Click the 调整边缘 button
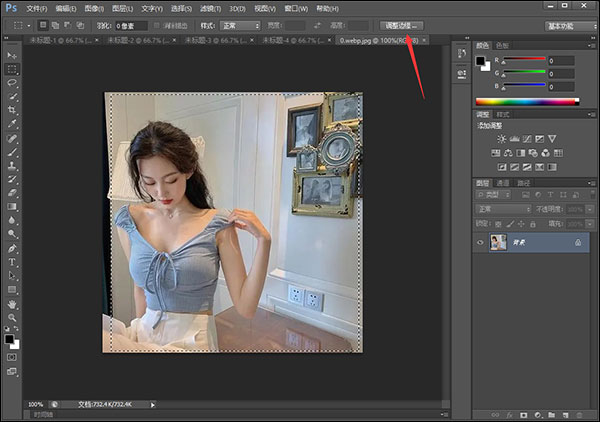Image resolution: width=600 pixels, height=422 pixels. coord(402,25)
